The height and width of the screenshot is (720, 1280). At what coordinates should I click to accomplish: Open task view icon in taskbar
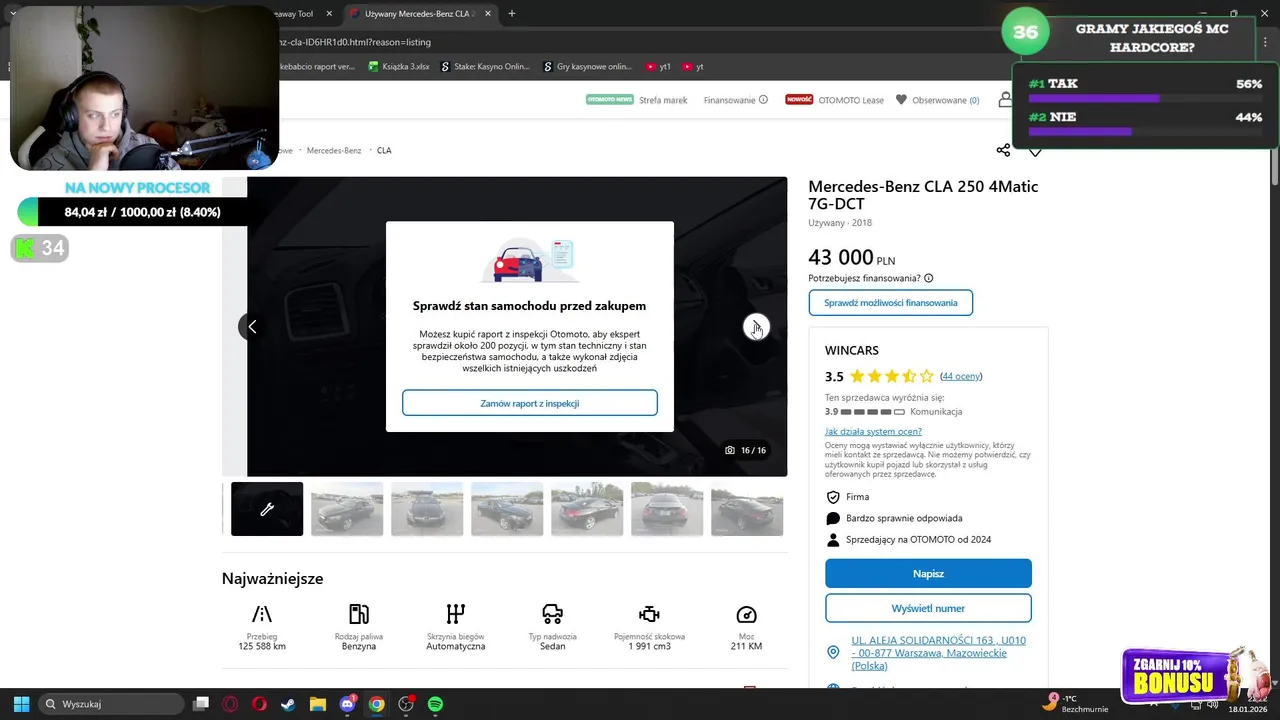click(201, 704)
